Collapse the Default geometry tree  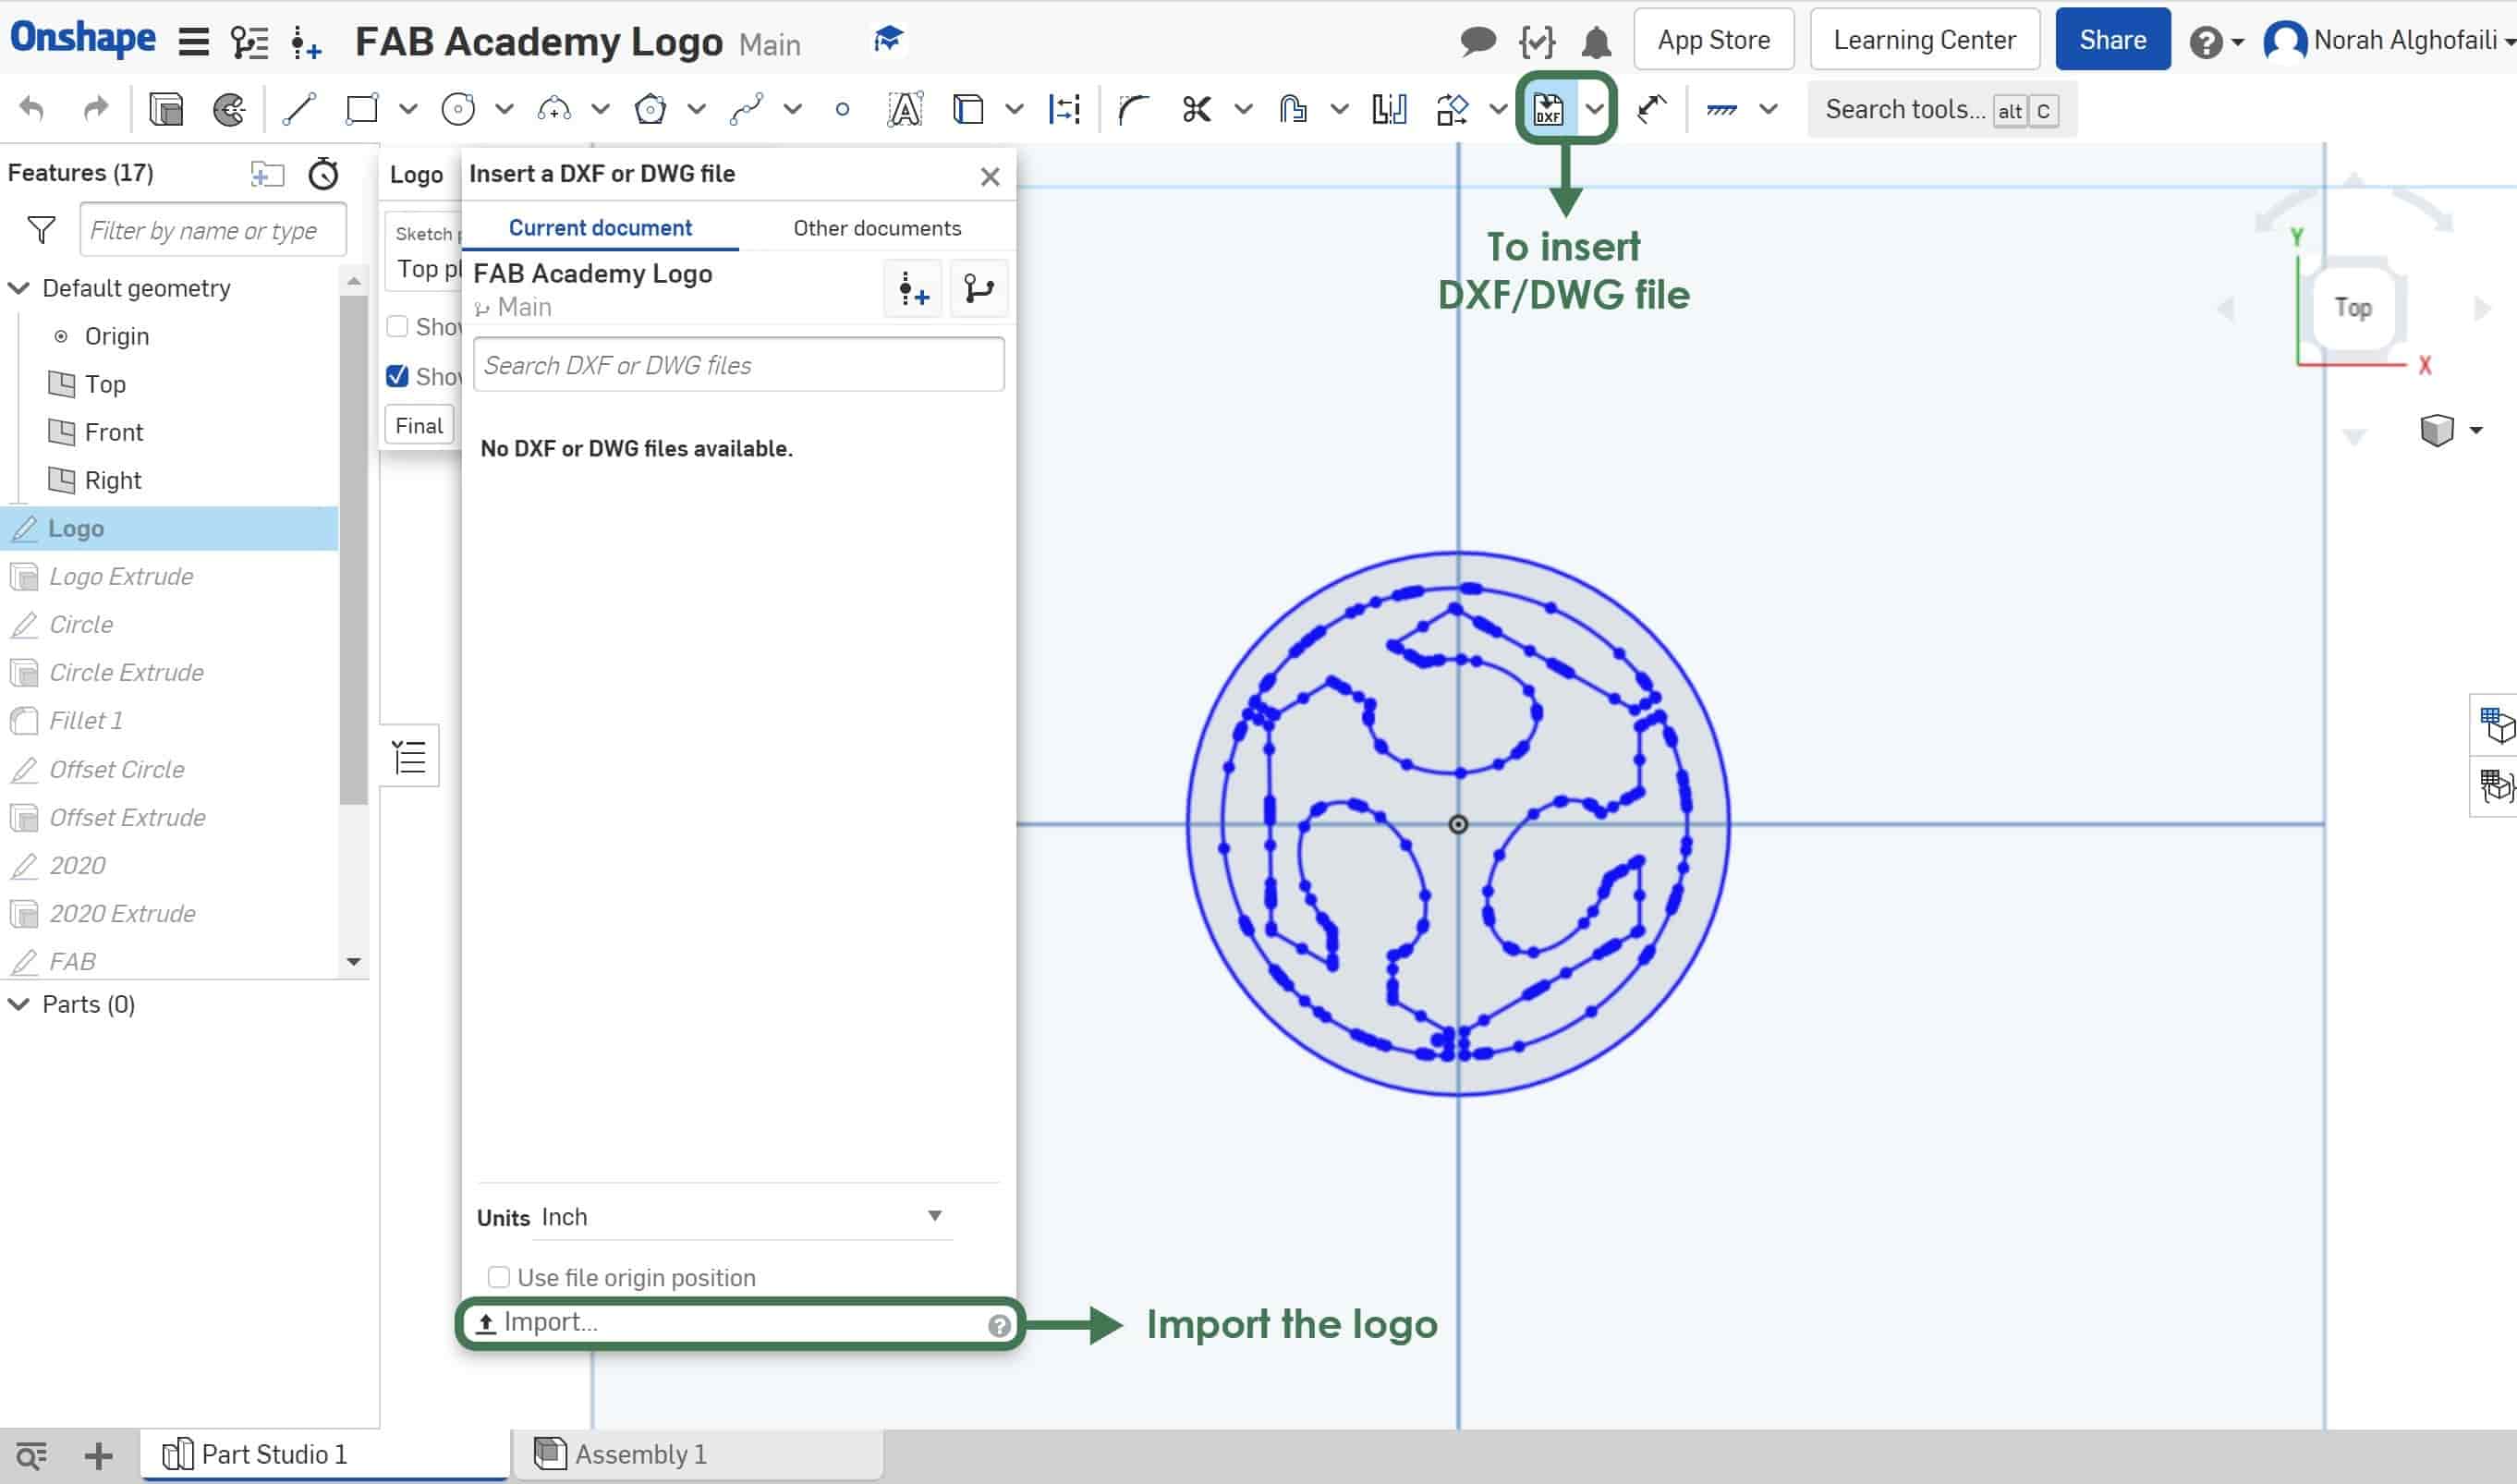(x=19, y=288)
